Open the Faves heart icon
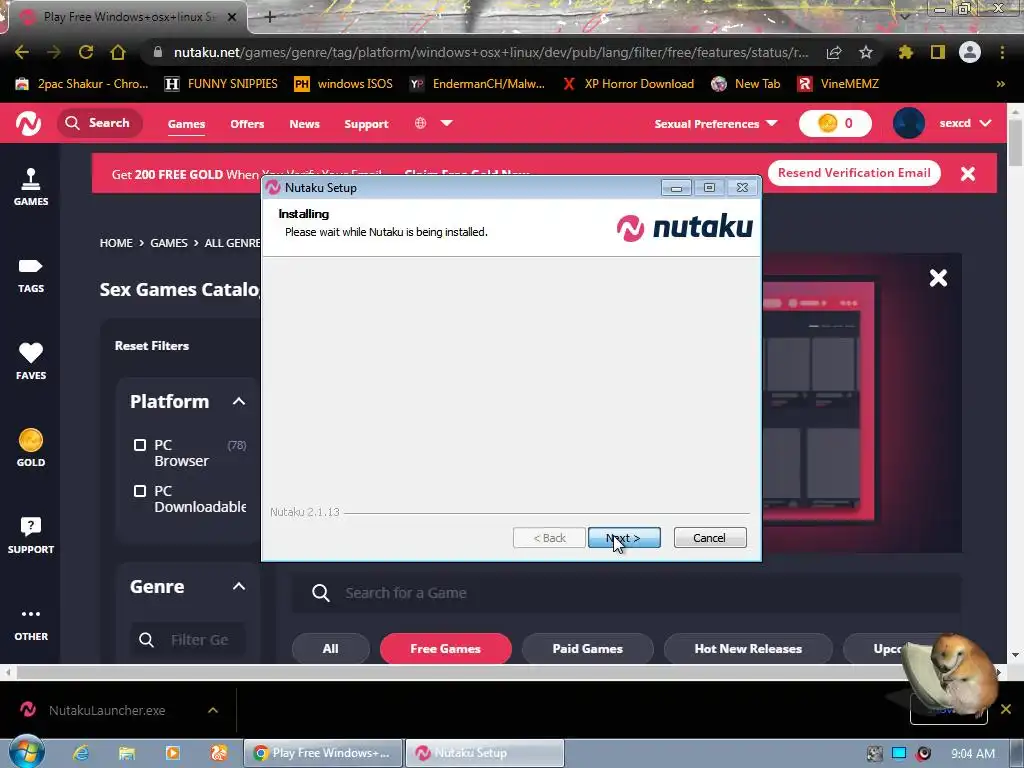 [31, 360]
